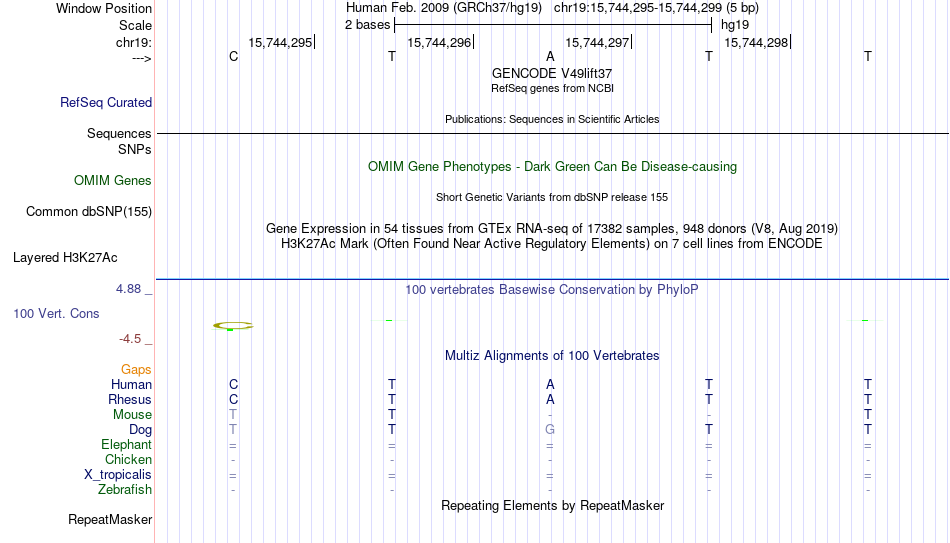Open the OMIM Genes track label
The width and height of the screenshot is (950, 543).
coord(113,181)
